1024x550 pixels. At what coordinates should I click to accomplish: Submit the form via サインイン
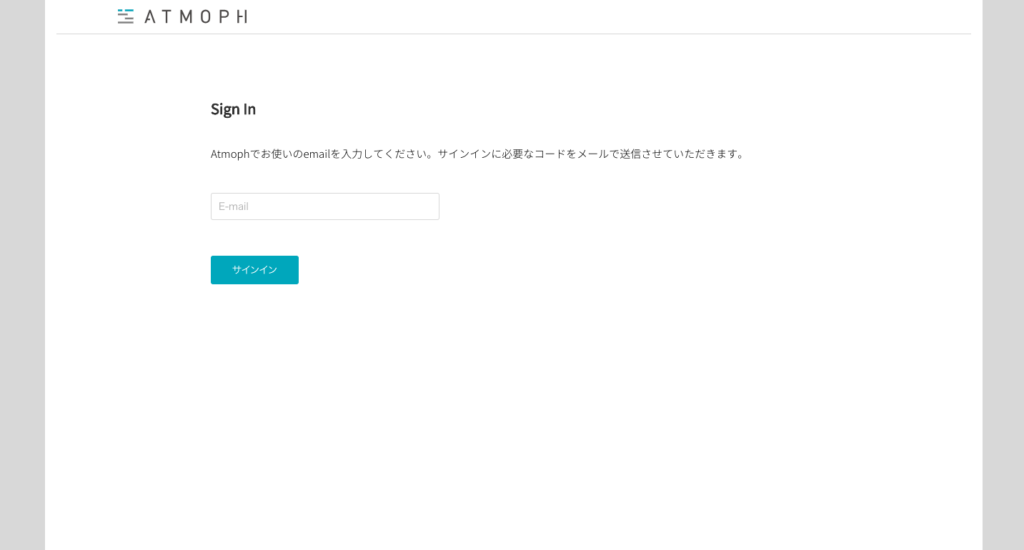(255, 270)
